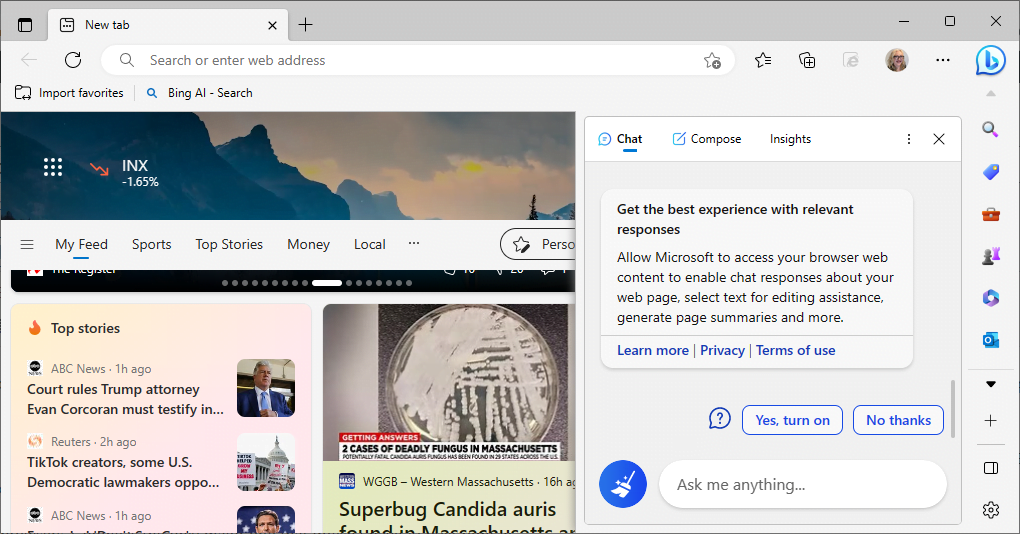Image resolution: width=1020 pixels, height=534 pixels.
Task: Collapse sidebar with up arrow
Action: (x=990, y=94)
